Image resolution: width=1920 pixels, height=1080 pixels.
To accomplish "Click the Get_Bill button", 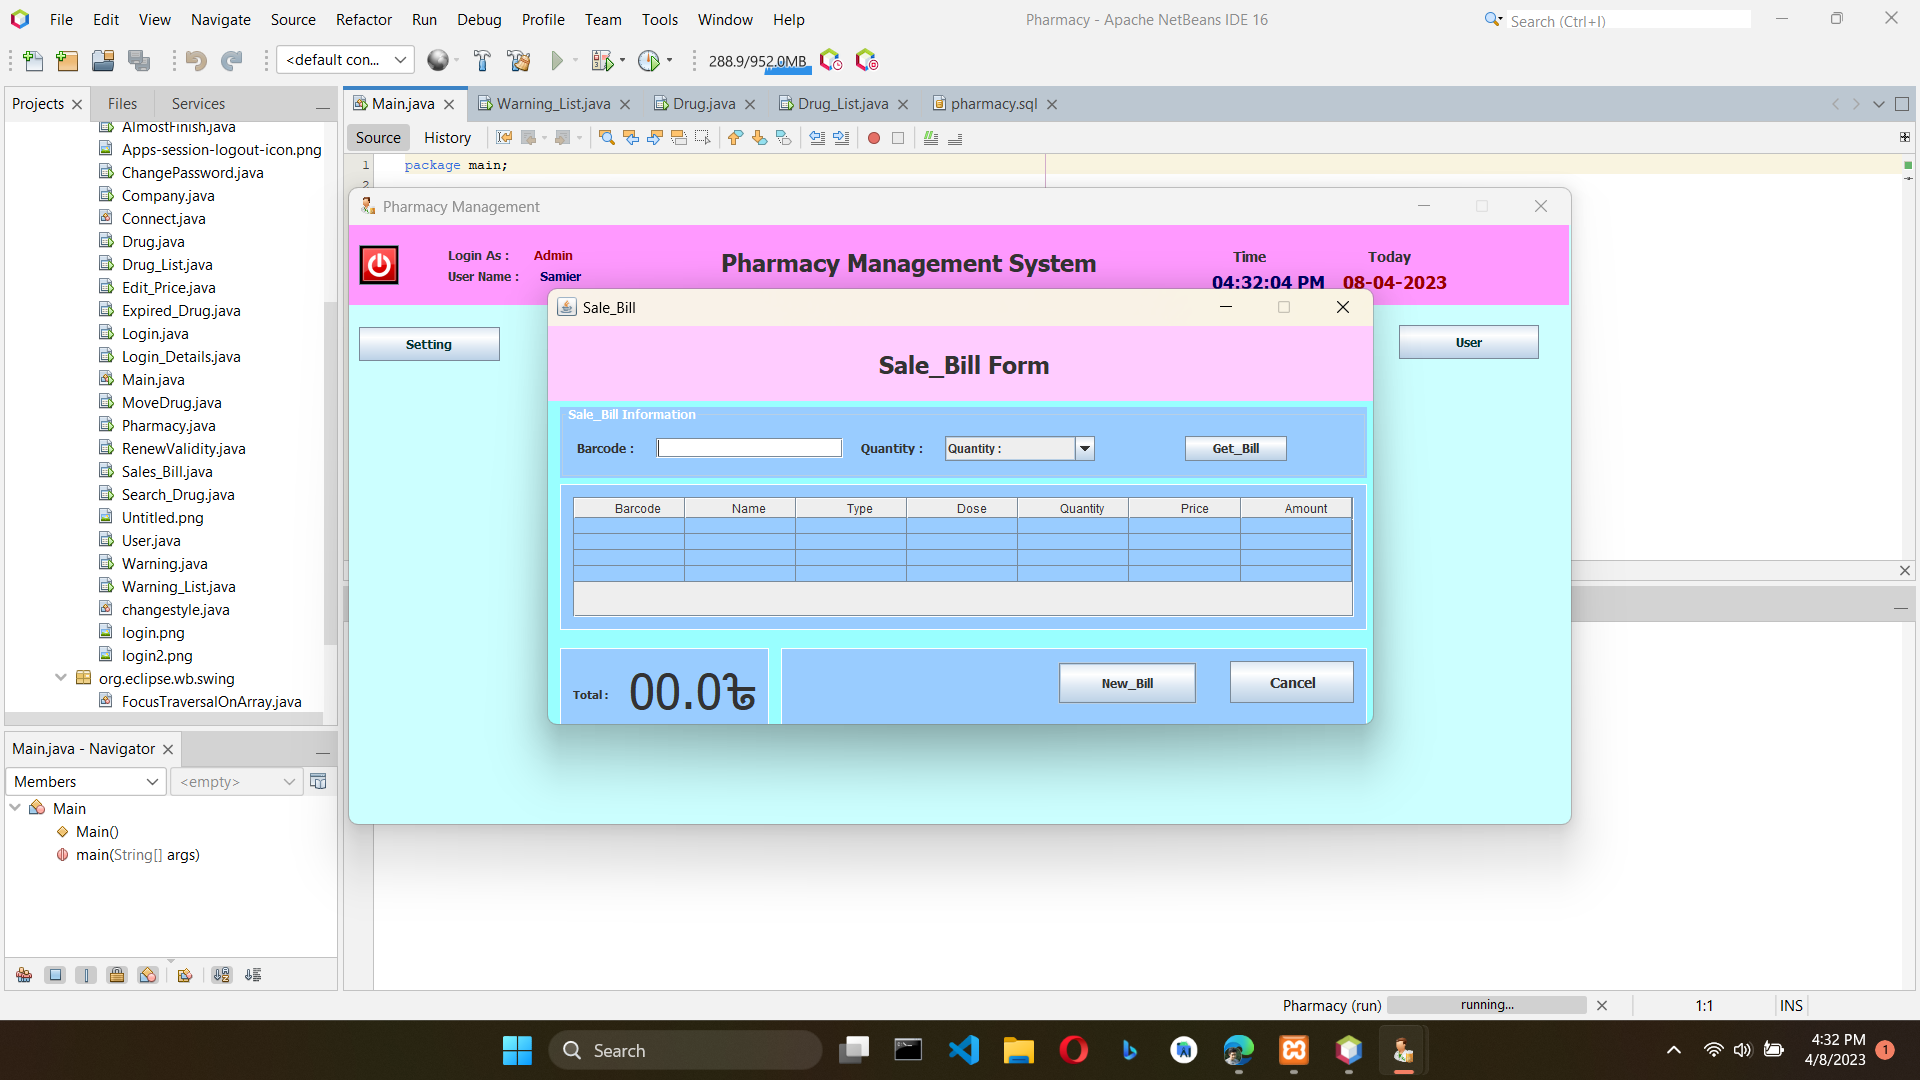I will (1236, 448).
